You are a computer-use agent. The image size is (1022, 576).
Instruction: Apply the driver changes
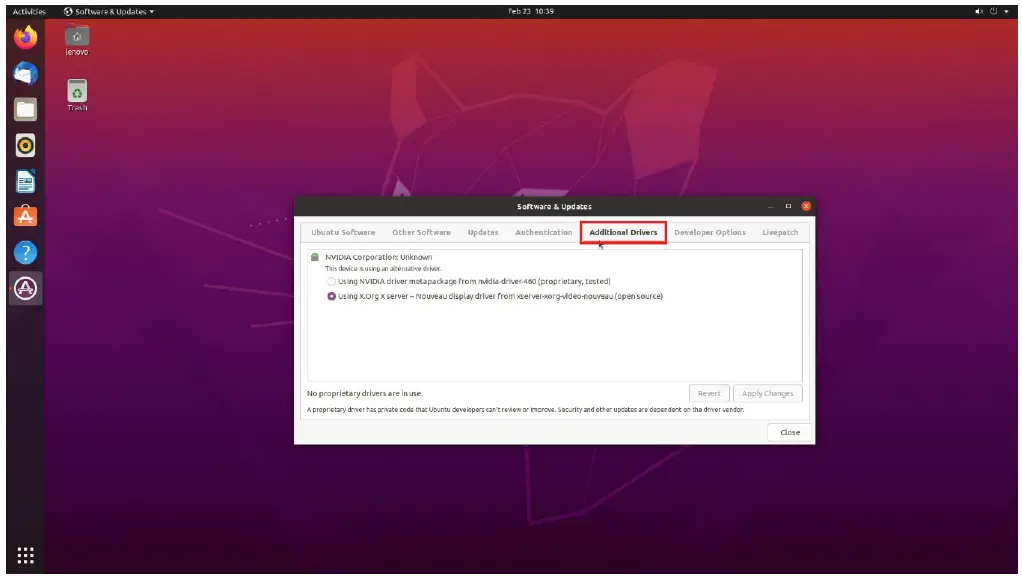(x=767, y=393)
